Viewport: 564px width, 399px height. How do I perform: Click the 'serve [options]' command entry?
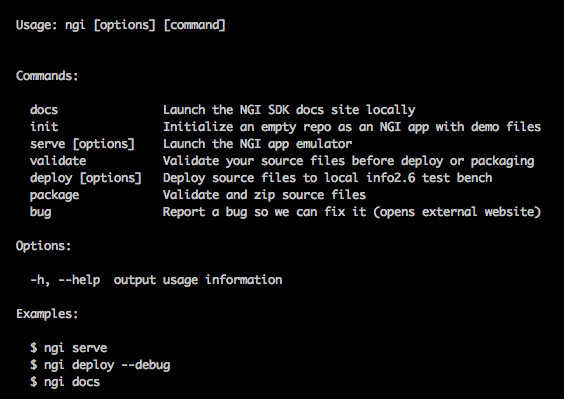tap(82, 144)
